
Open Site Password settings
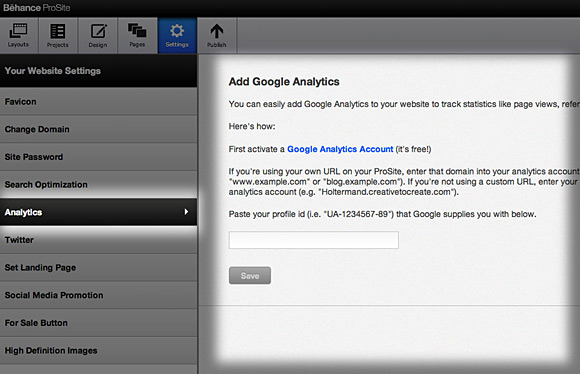(98, 157)
